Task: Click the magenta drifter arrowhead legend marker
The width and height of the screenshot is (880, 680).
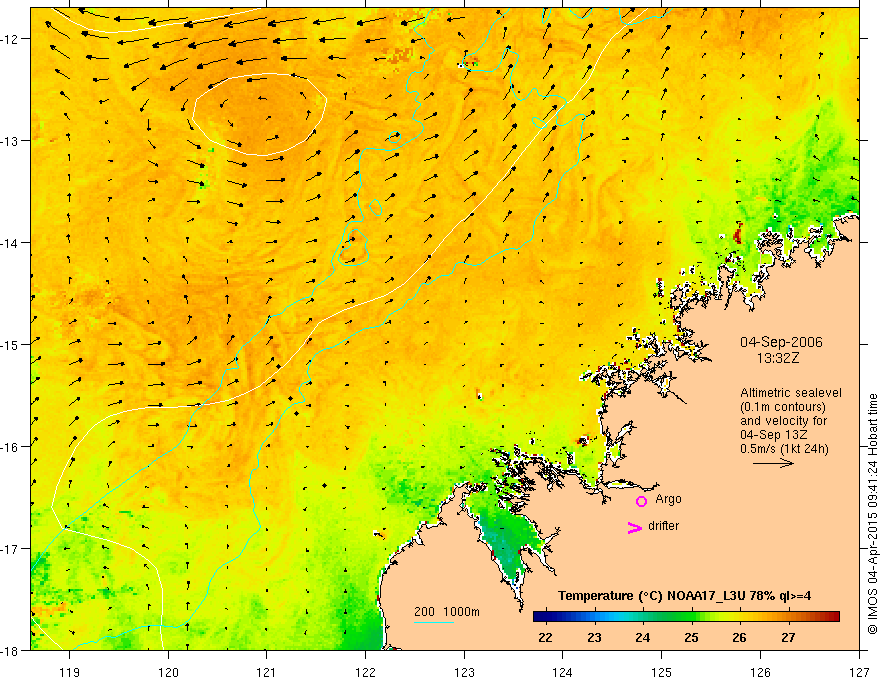Action: tap(635, 528)
